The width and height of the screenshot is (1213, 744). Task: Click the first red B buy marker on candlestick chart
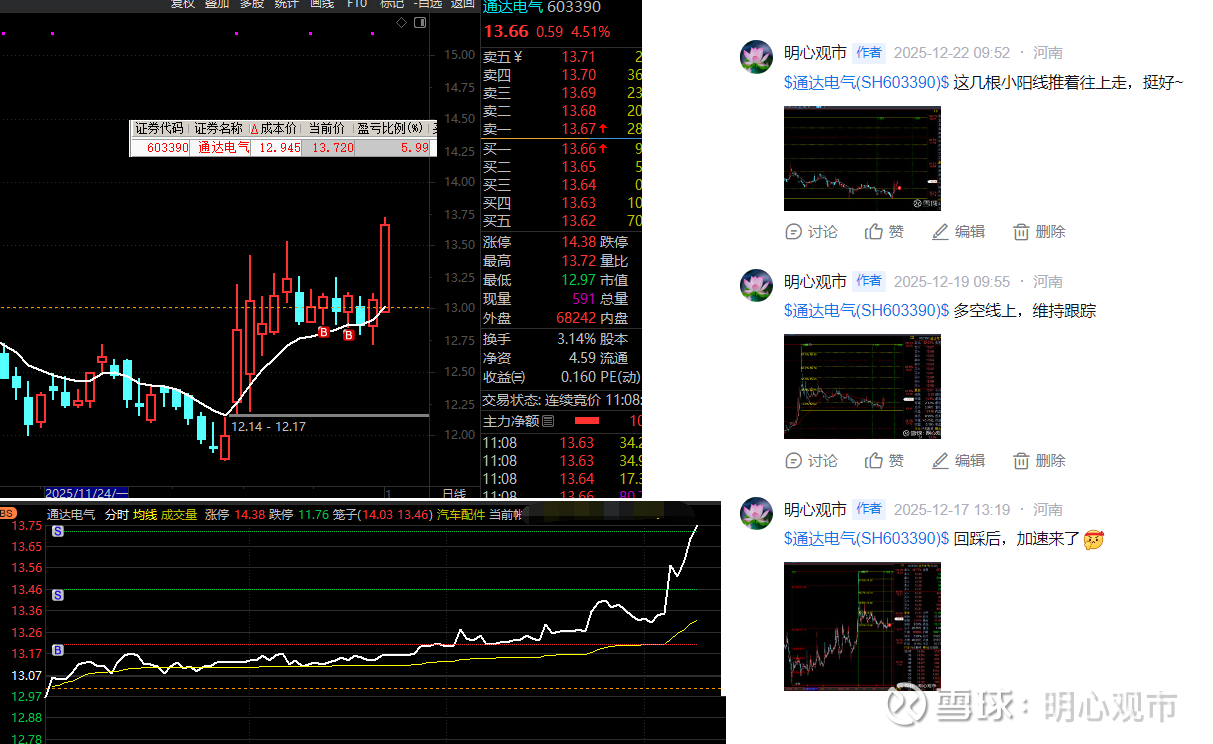[x=324, y=331]
